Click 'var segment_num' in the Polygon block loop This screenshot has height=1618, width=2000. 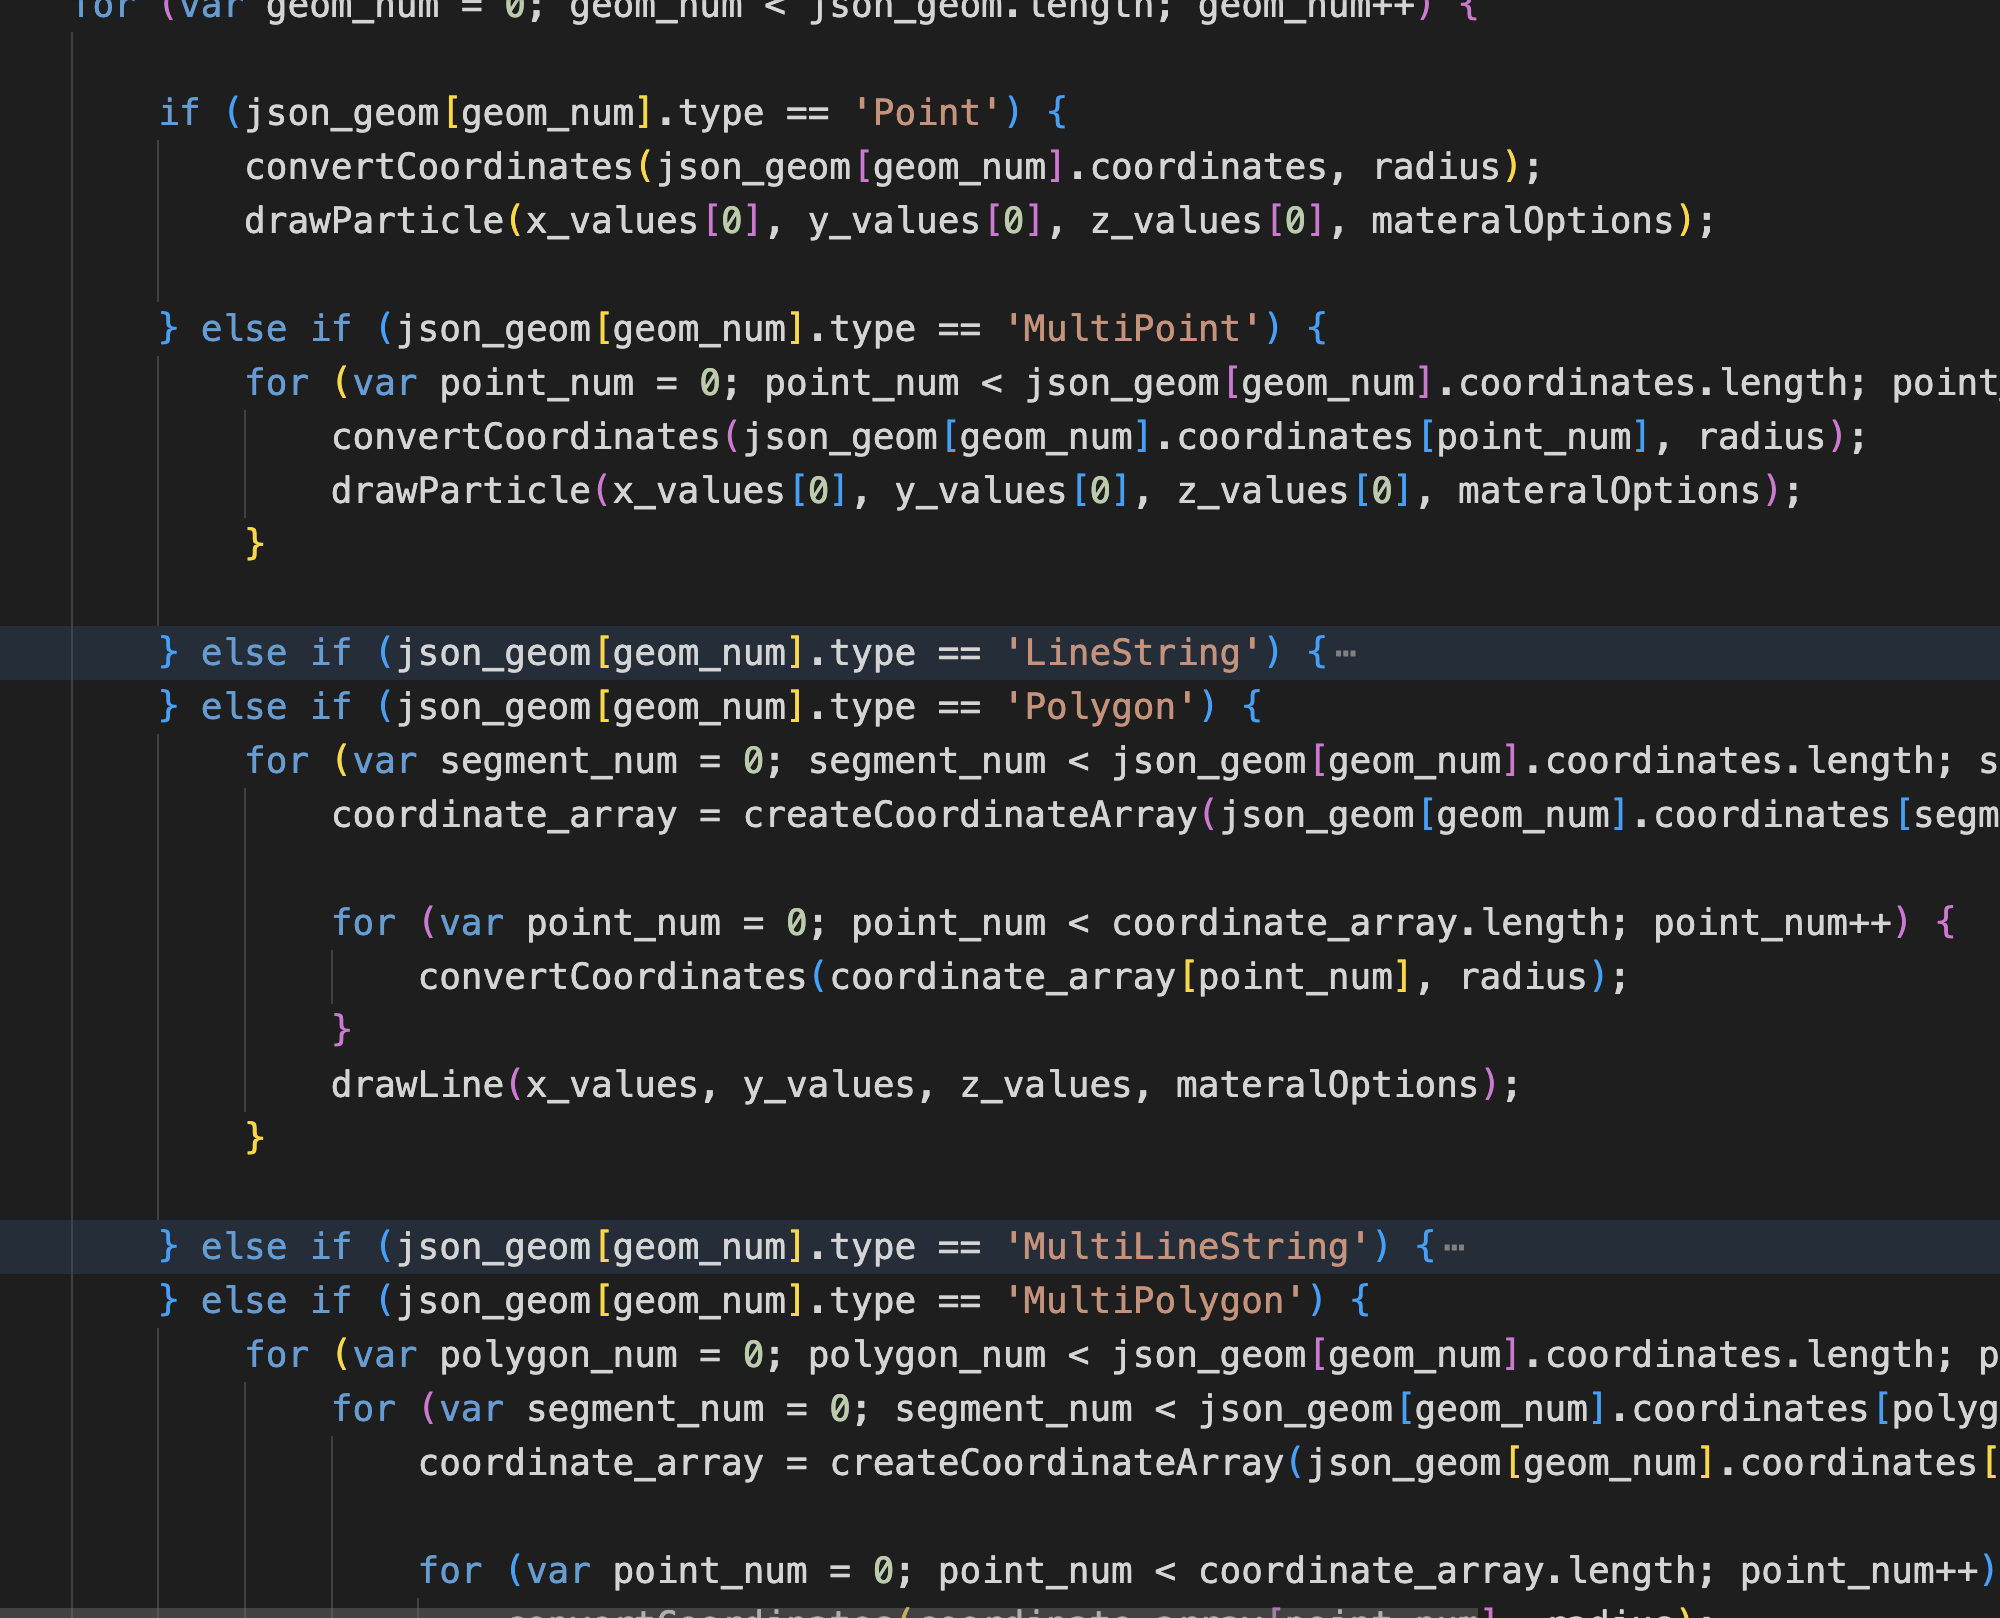click(515, 761)
